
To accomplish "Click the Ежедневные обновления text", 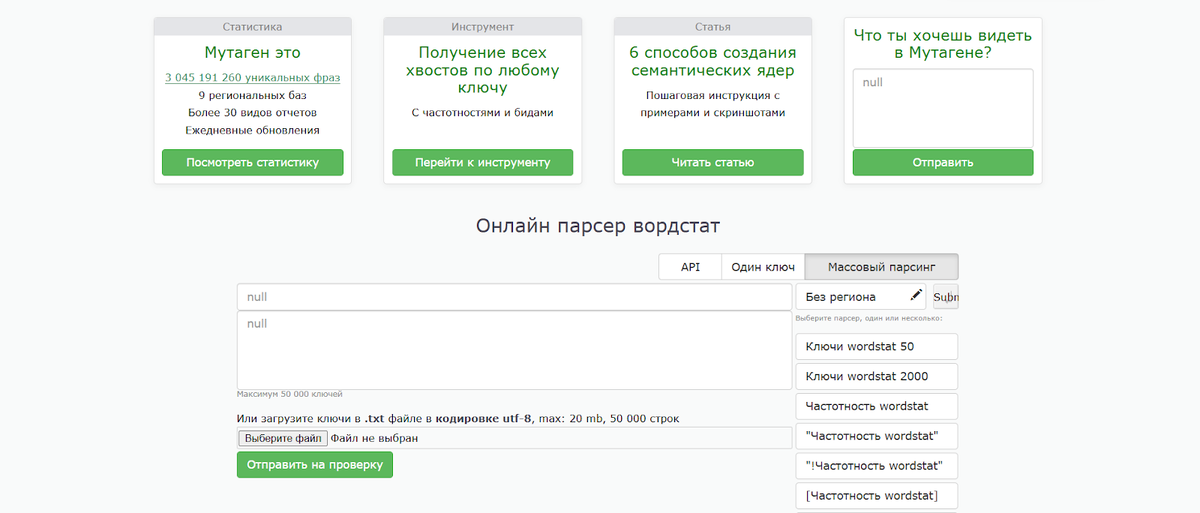I will [253, 130].
